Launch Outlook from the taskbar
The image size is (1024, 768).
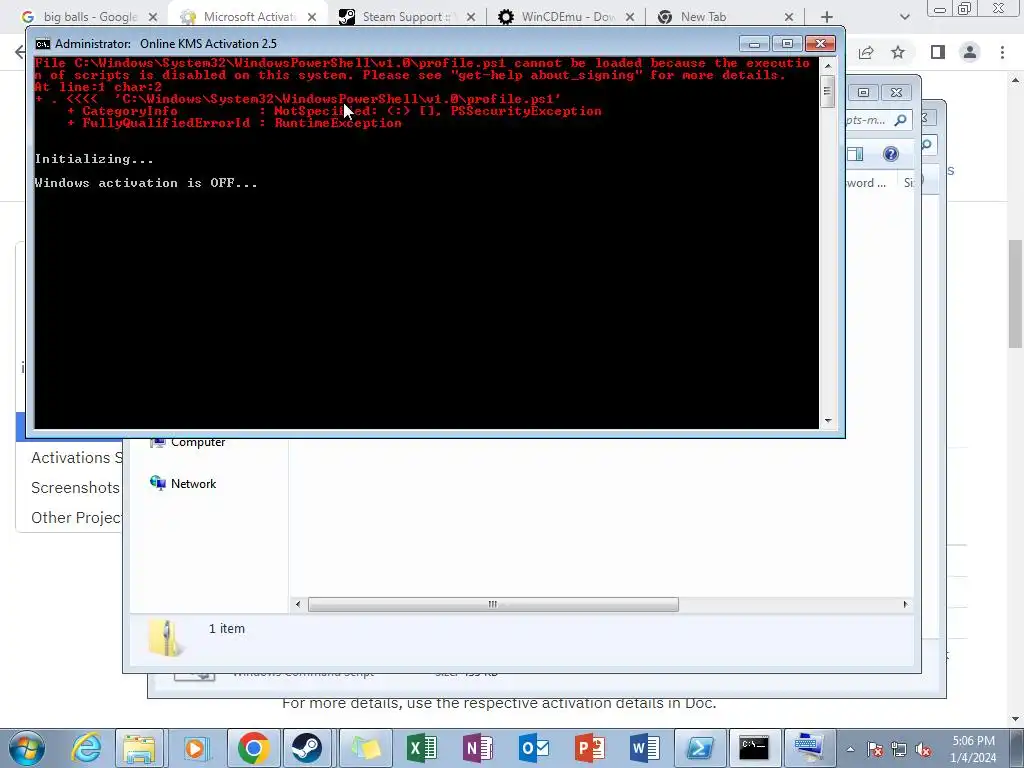pyautogui.click(x=534, y=748)
